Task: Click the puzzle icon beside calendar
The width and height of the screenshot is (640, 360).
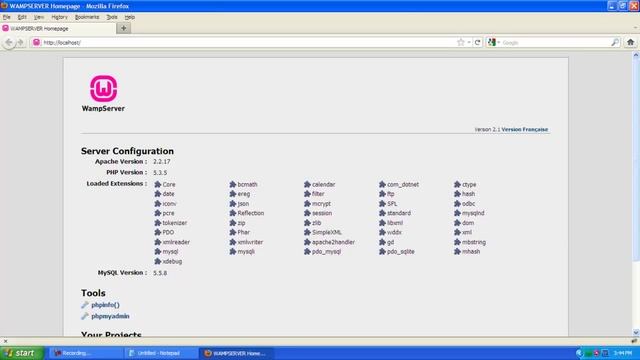Action: [x=307, y=184]
